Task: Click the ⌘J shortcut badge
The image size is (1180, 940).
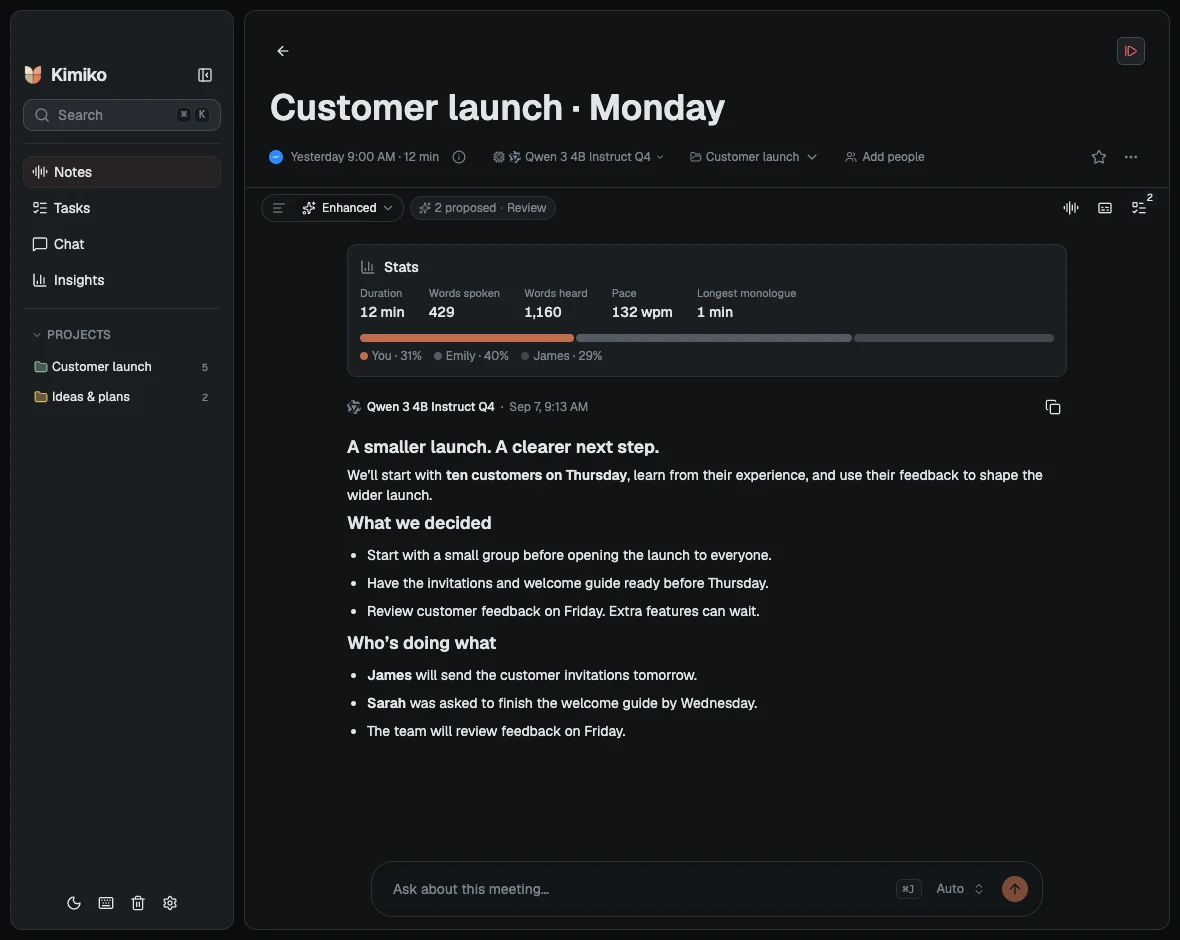Action: (x=908, y=889)
